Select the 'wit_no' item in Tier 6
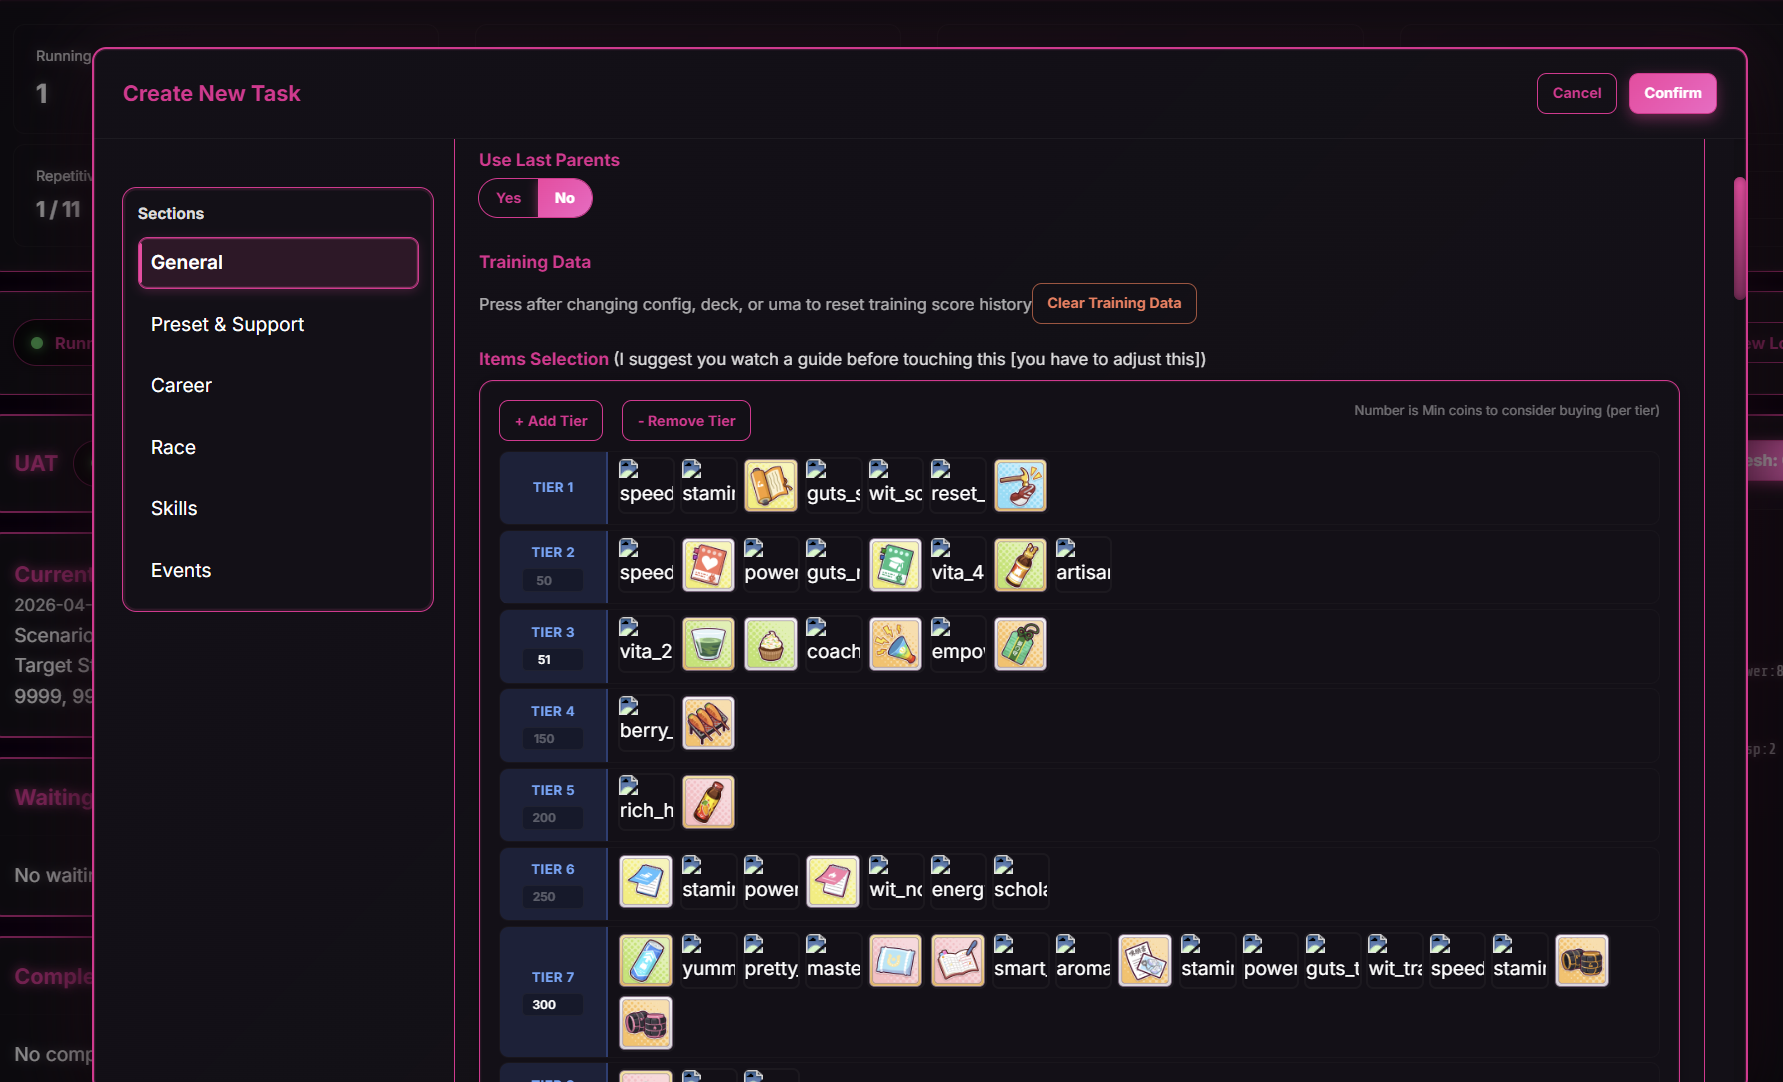The height and width of the screenshot is (1082, 1783). coord(895,881)
